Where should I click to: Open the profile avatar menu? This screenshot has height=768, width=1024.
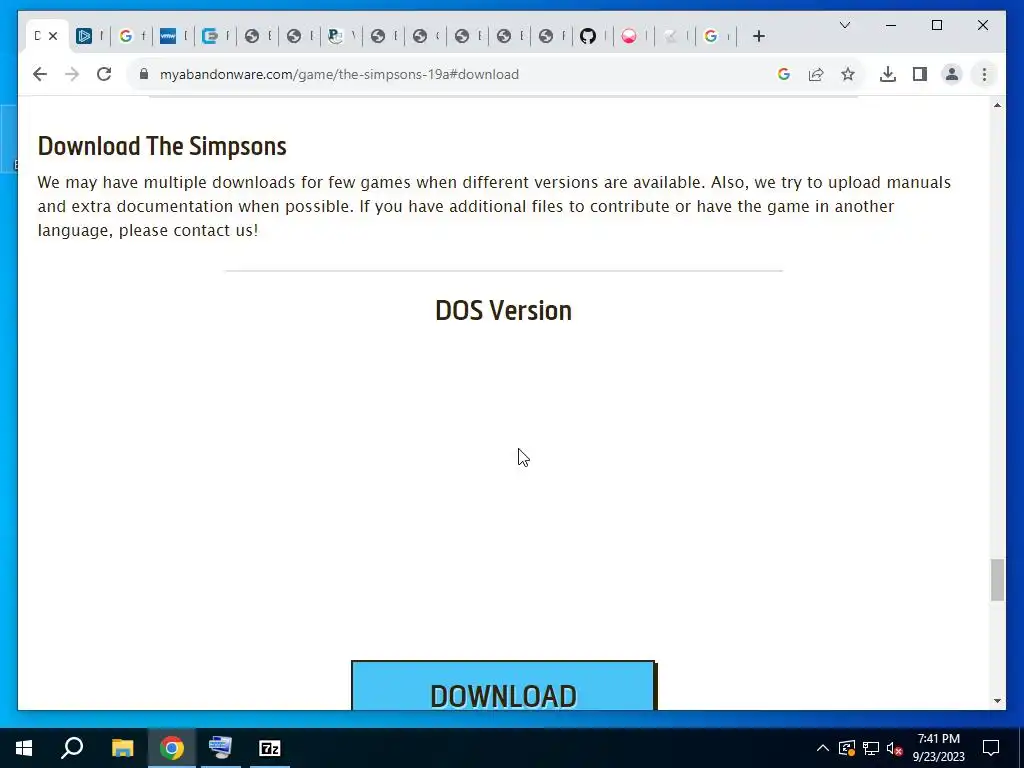[952, 74]
